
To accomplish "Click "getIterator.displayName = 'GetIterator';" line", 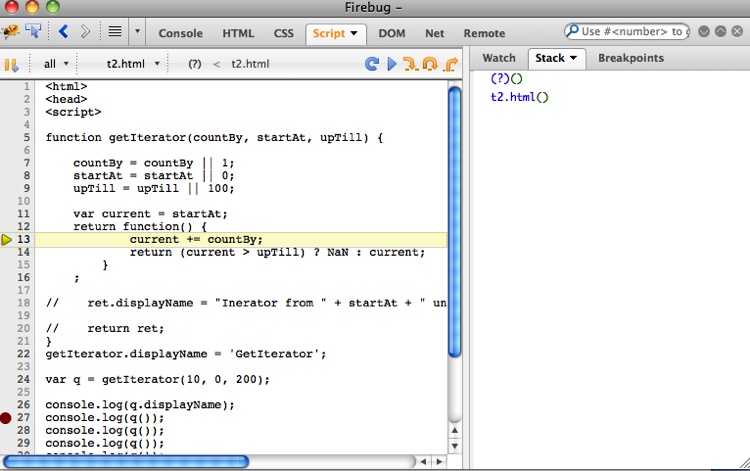I will pos(186,354).
